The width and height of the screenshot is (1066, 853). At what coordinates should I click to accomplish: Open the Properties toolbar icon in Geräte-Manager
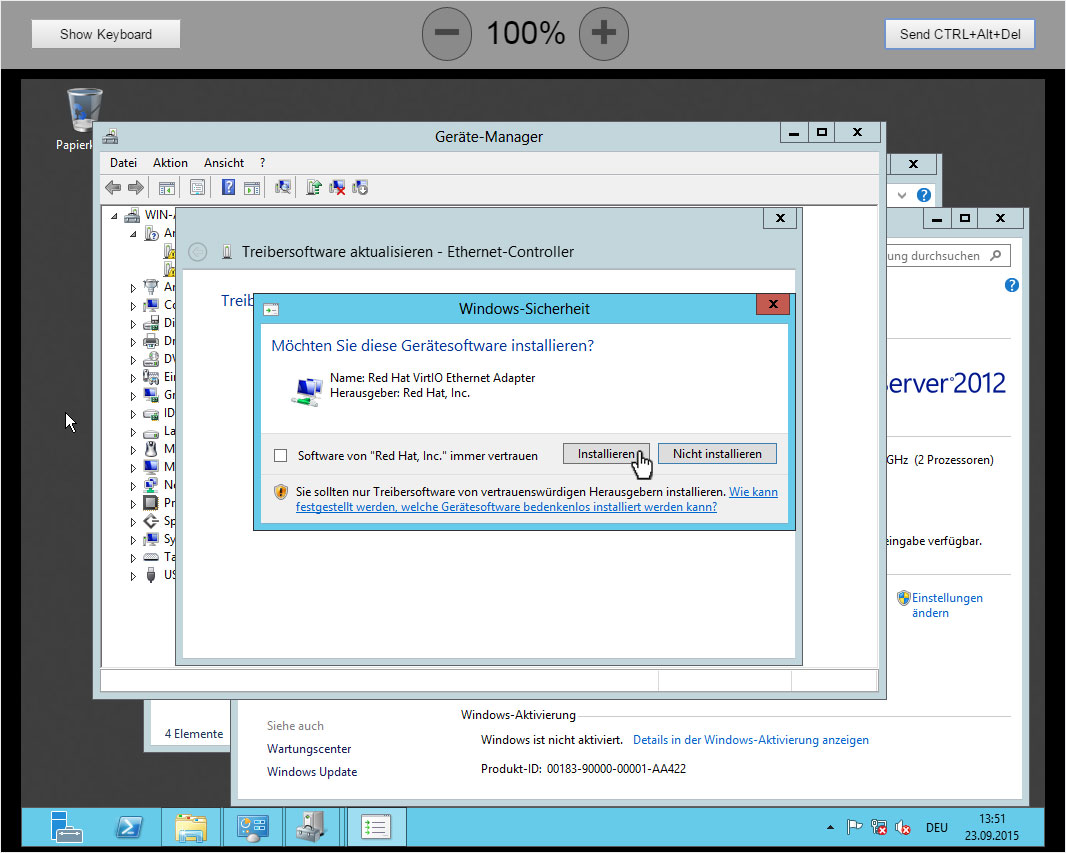click(197, 188)
